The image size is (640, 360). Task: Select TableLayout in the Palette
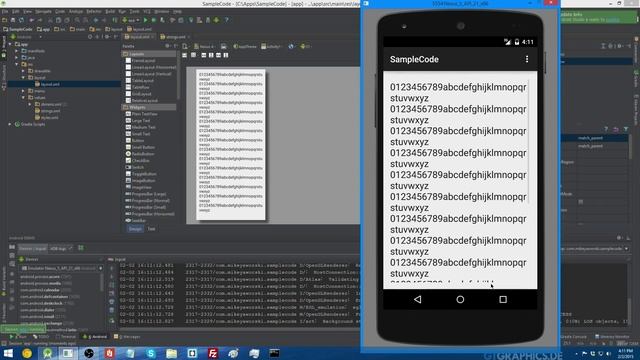click(140, 80)
